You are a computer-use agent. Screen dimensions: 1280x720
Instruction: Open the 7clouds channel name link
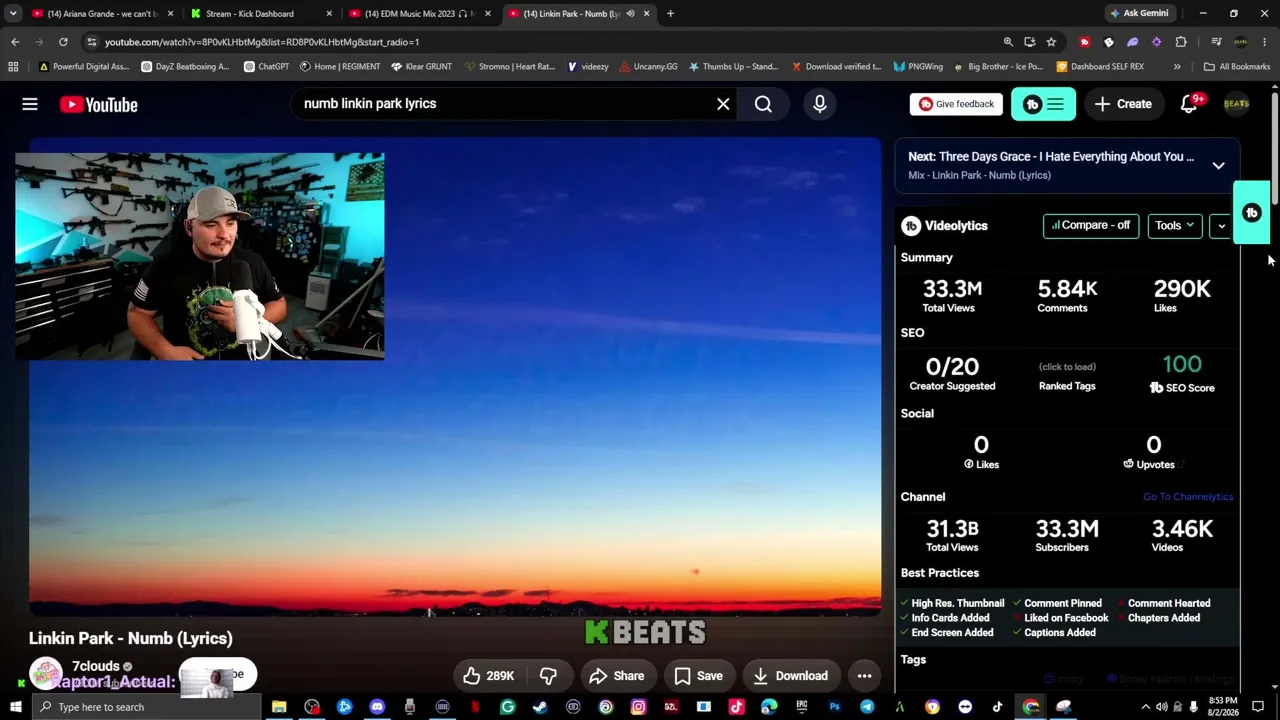coord(96,666)
